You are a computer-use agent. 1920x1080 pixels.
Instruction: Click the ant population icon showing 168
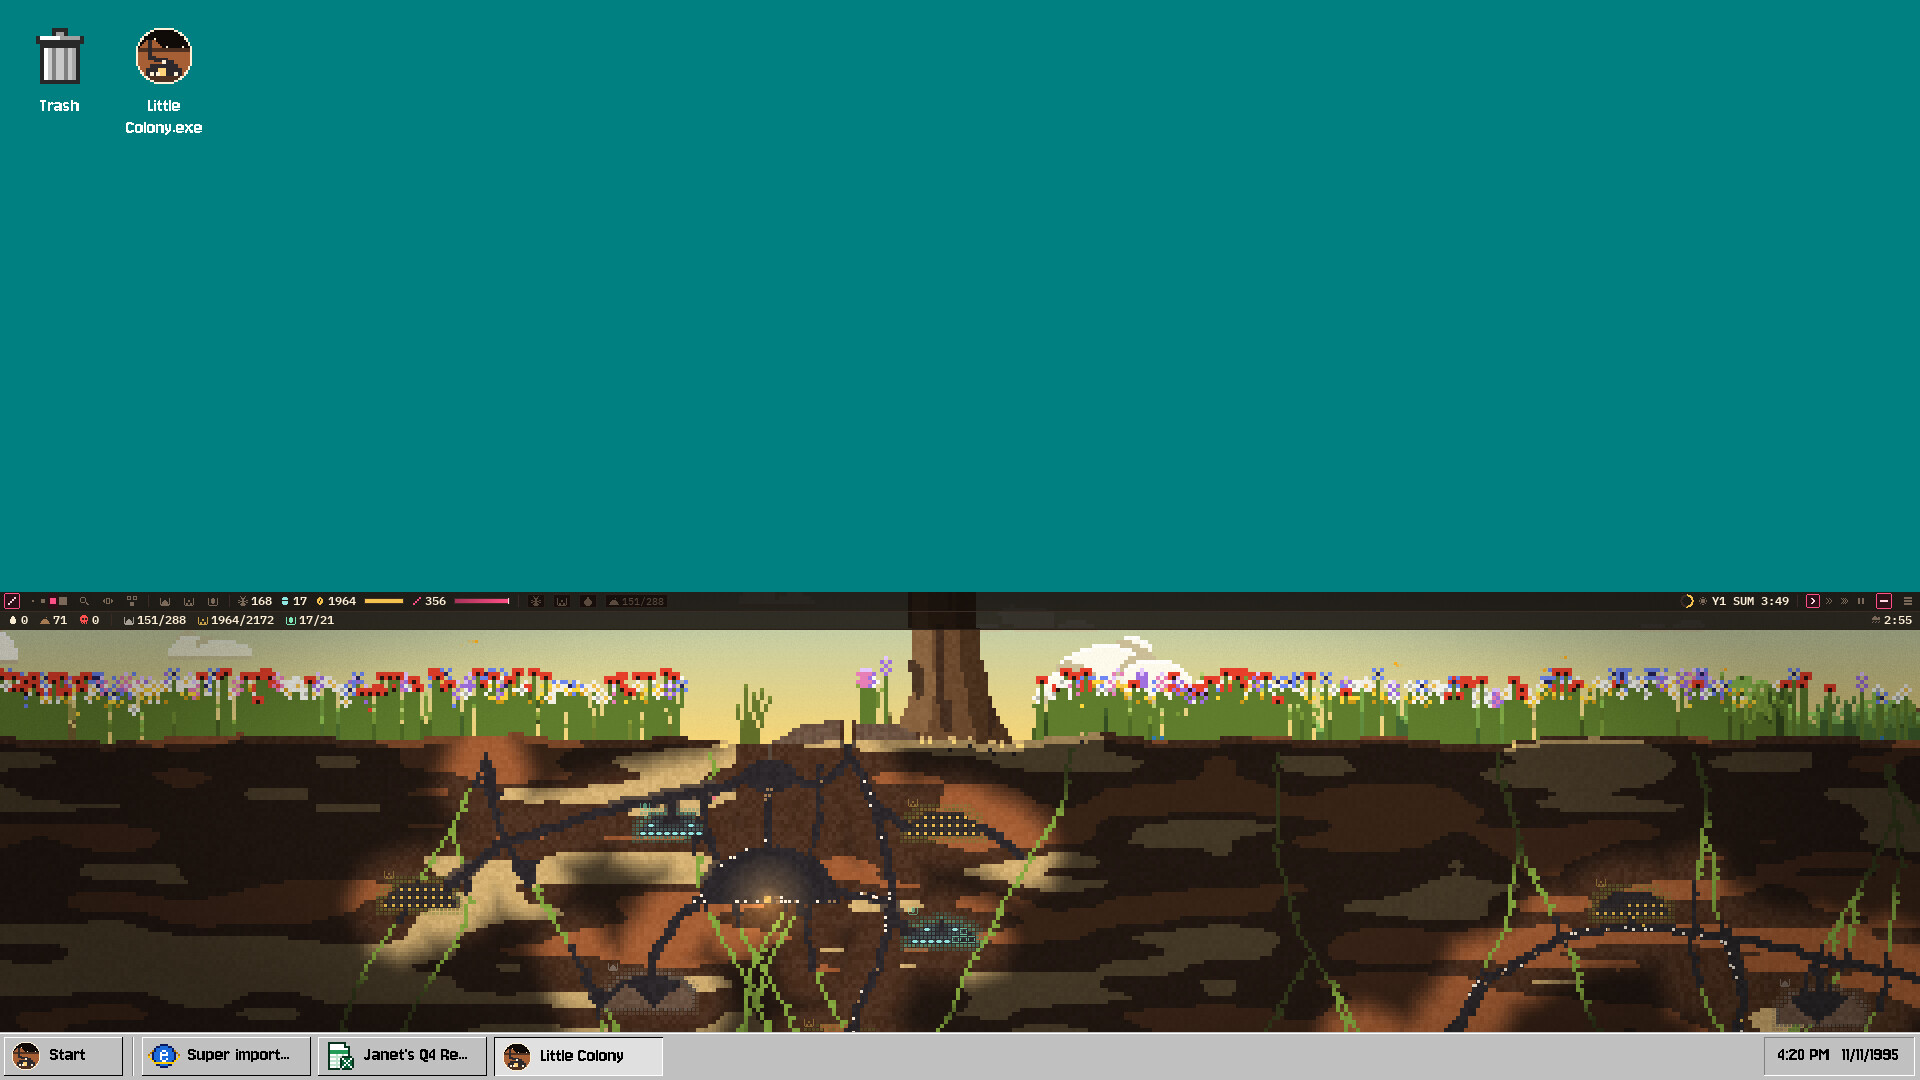click(x=243, y=601)
